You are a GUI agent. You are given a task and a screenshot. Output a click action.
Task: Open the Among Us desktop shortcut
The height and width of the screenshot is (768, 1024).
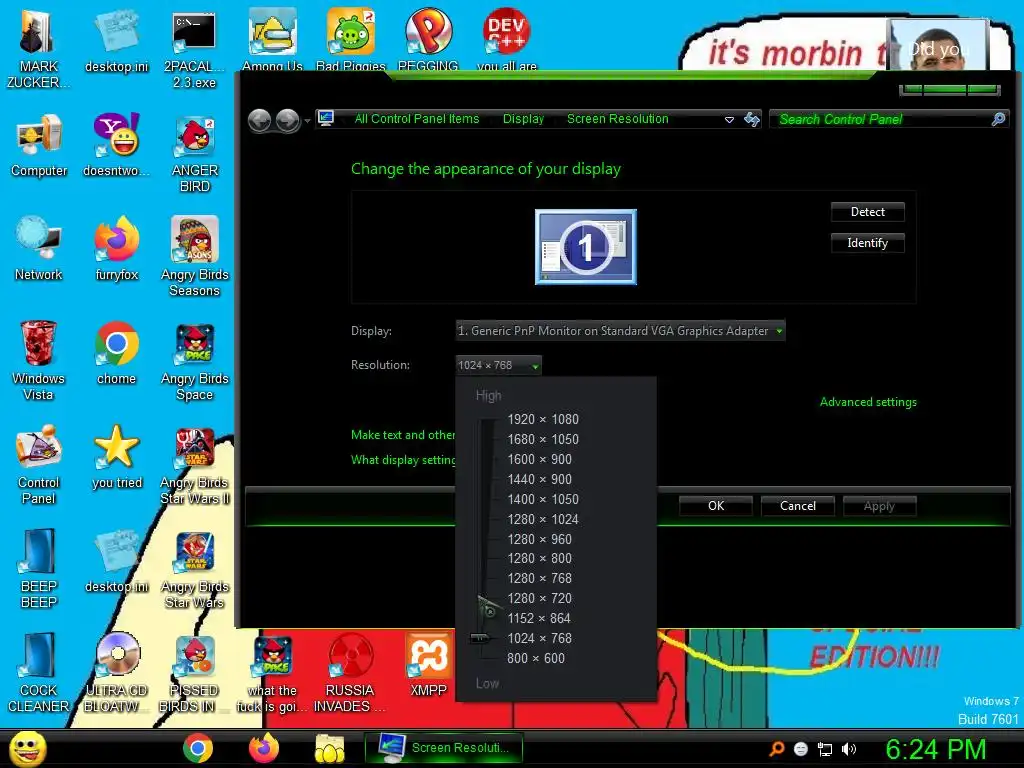coord(272,39)
